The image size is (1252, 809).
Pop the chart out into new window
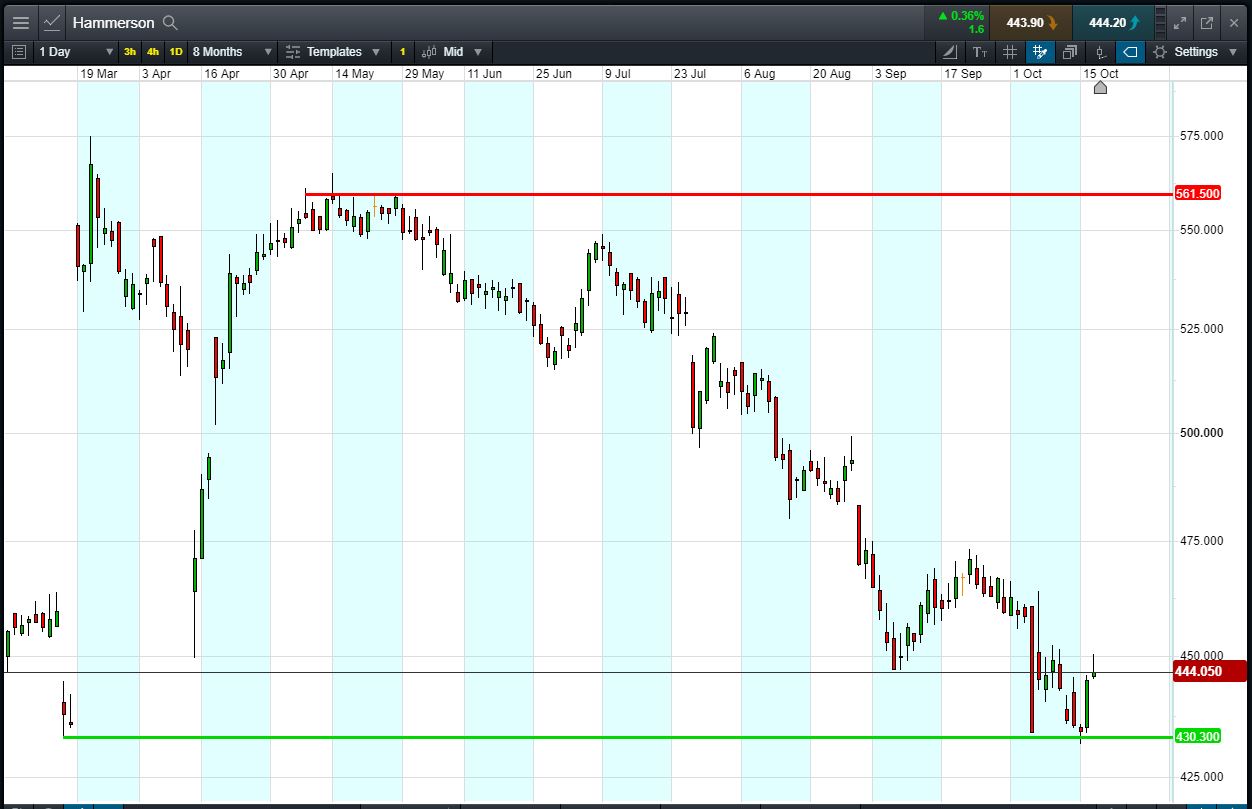pyautogui.click(x=1206, y=22)
